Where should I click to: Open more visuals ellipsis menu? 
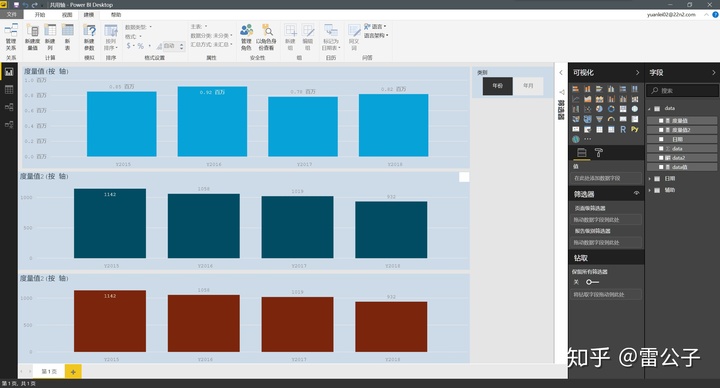coord(587,139)
